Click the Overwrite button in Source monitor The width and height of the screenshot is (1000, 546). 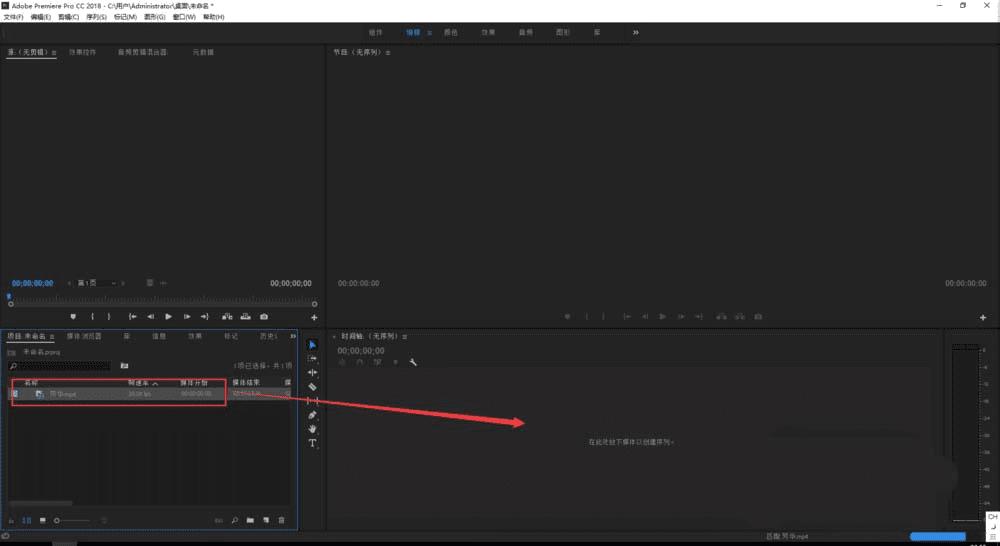click(x=246, y=316)
